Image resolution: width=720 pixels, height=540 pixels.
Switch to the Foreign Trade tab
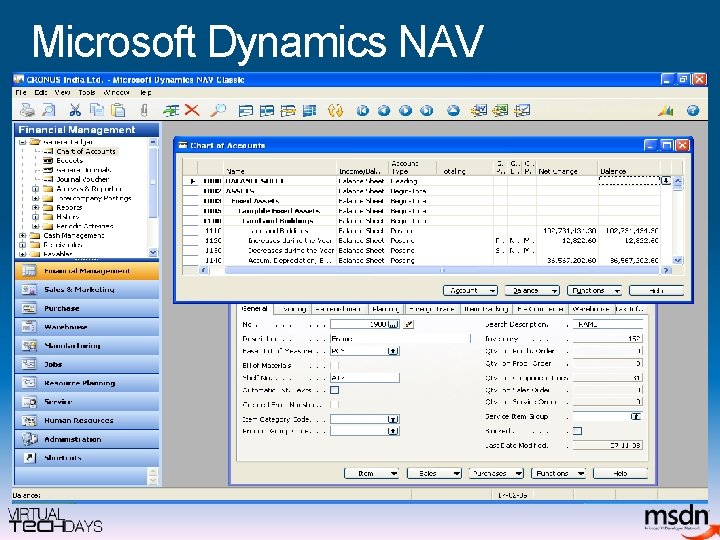(432, 309)
